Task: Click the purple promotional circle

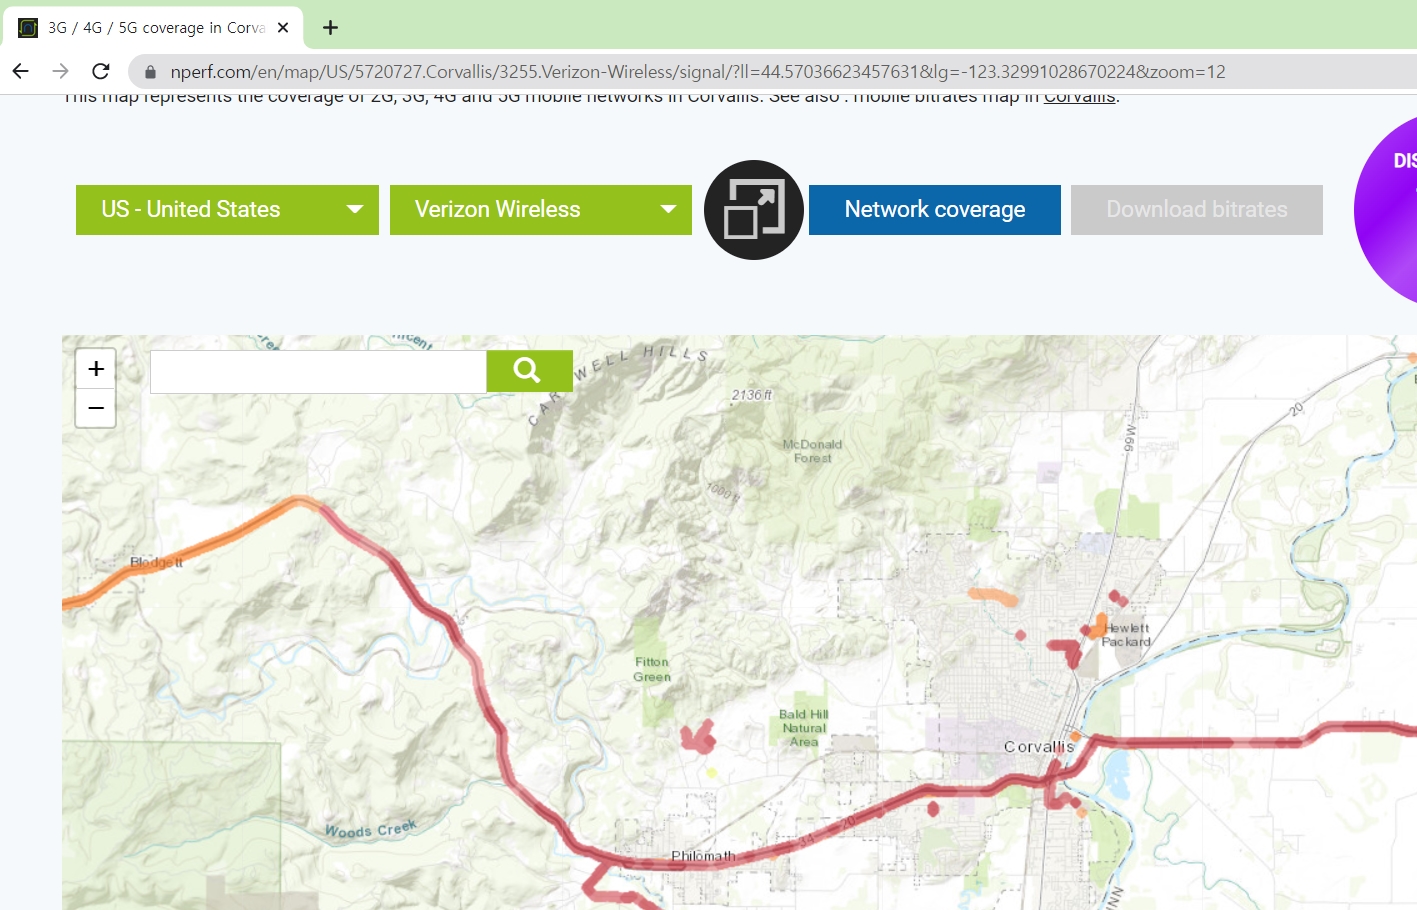Action: click(x=1386, y=210)
